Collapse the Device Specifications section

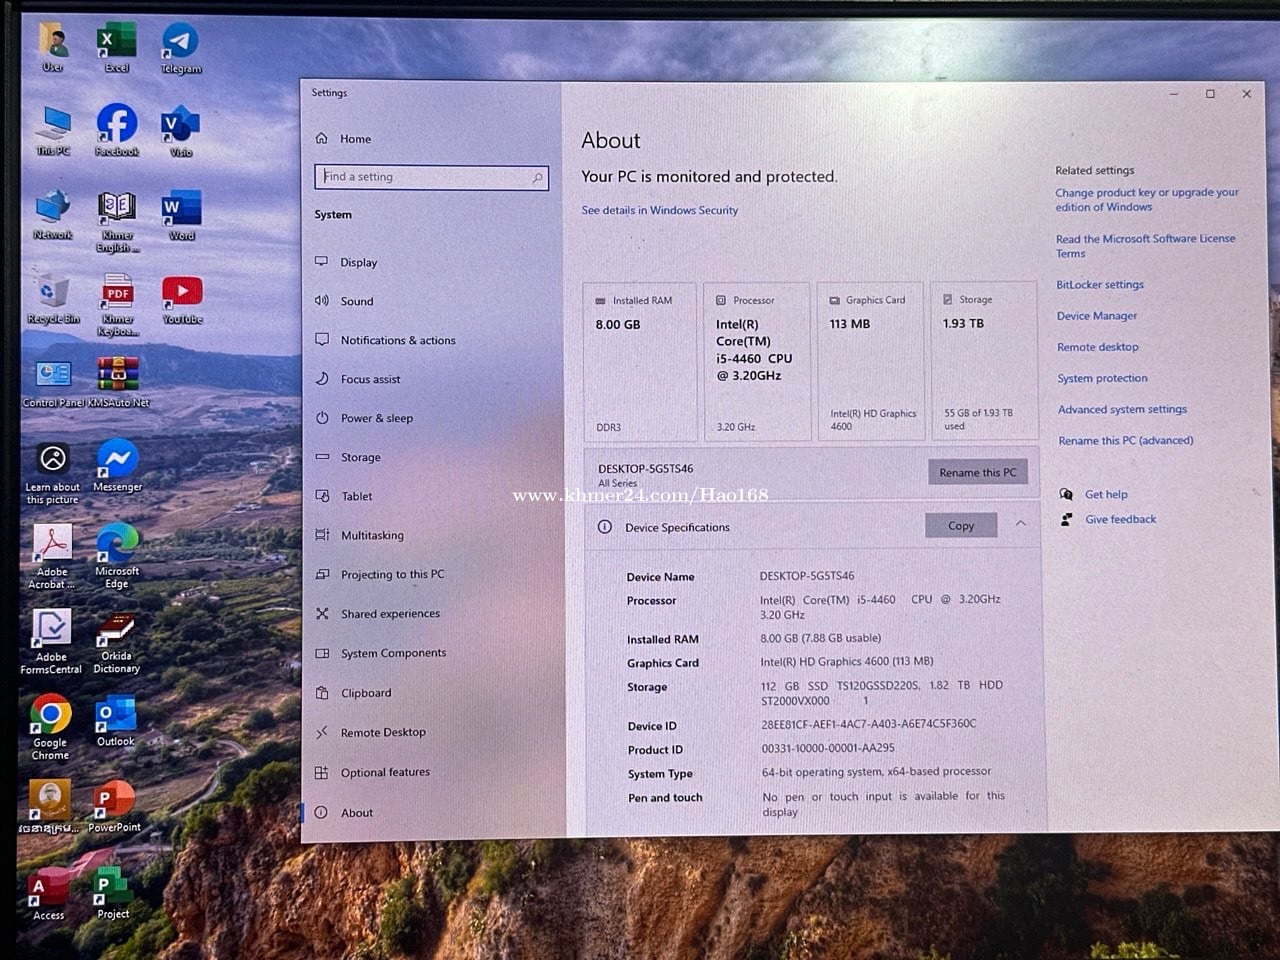[1020, 524]
